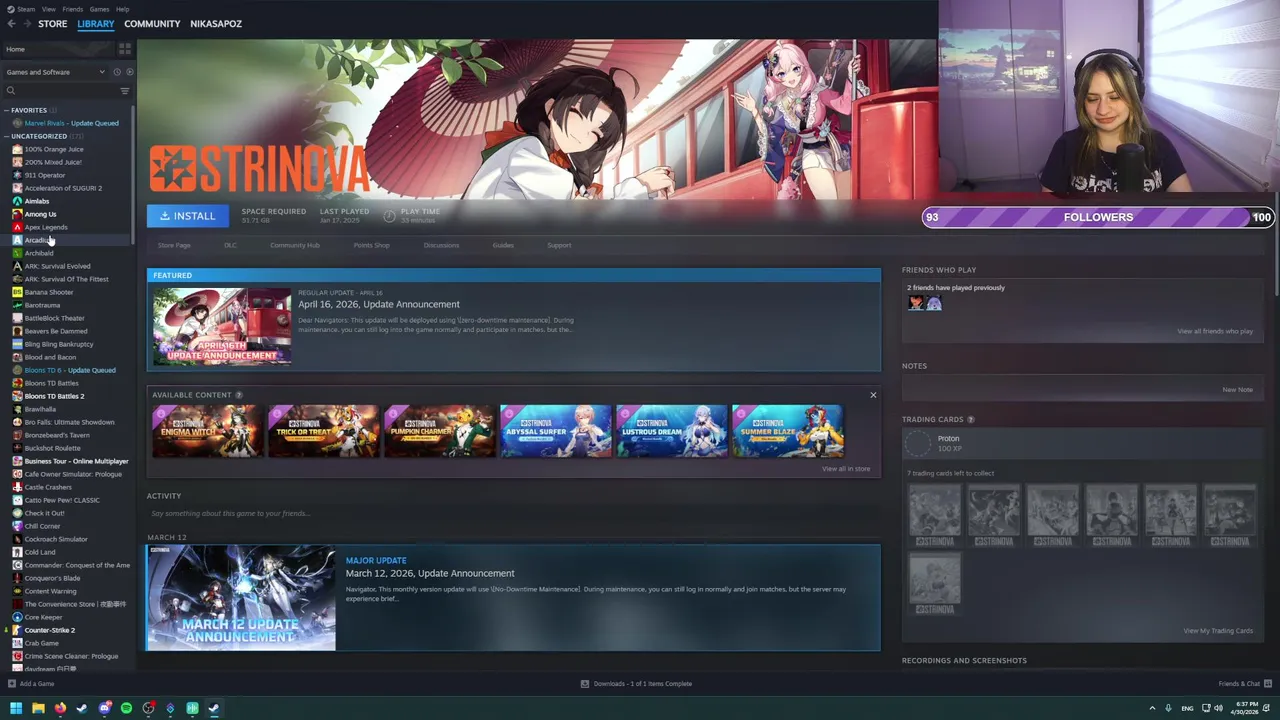The width and height of the screenshot is (1280, 720).
Task: Go to Store Page link
Action: pos(174,245)
